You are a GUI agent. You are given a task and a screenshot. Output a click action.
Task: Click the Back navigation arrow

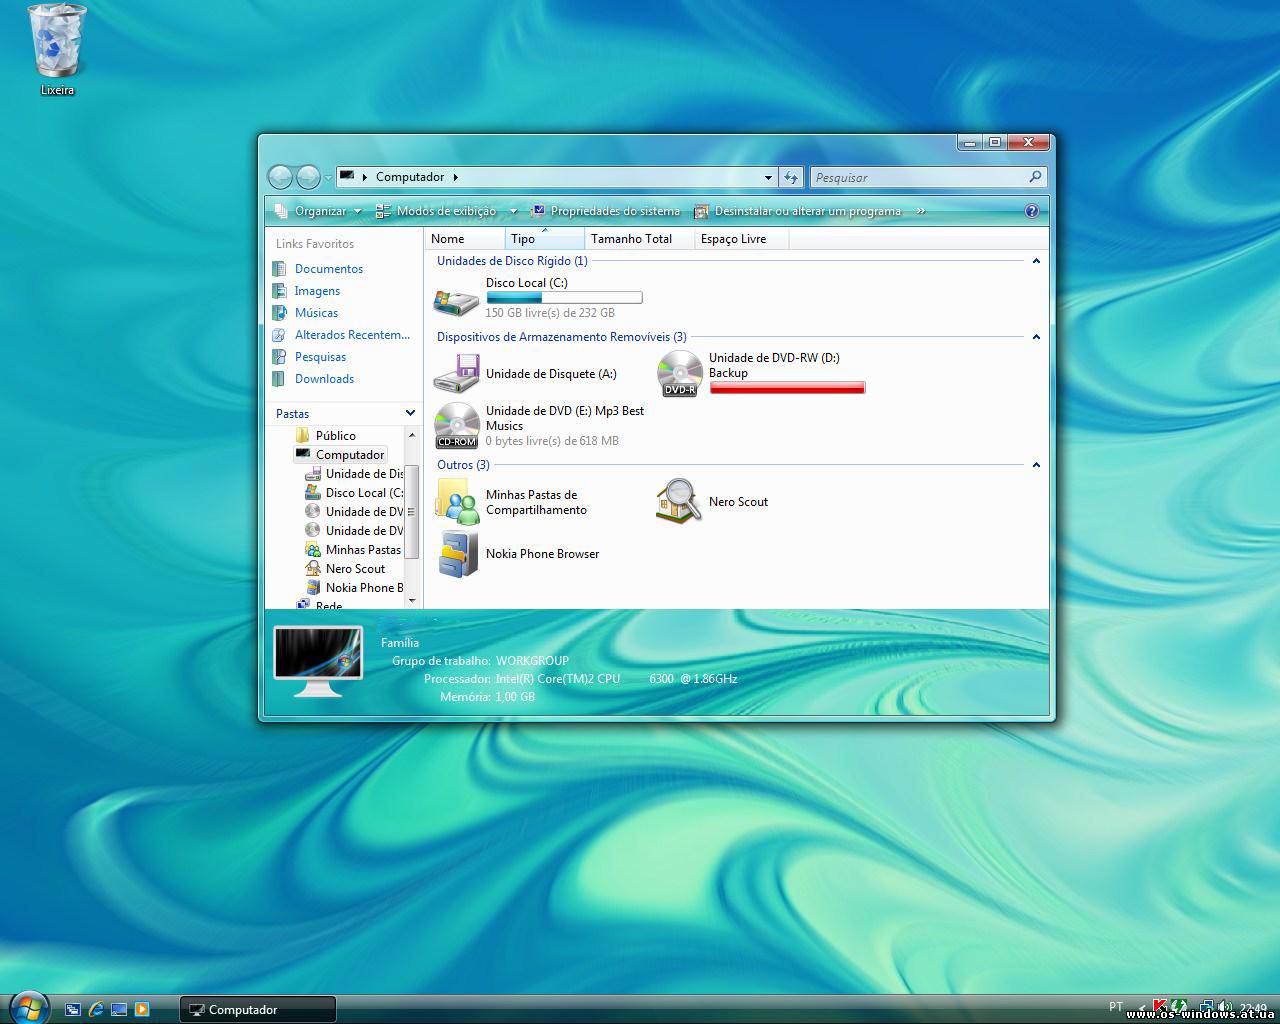click(x=280, y=177)
